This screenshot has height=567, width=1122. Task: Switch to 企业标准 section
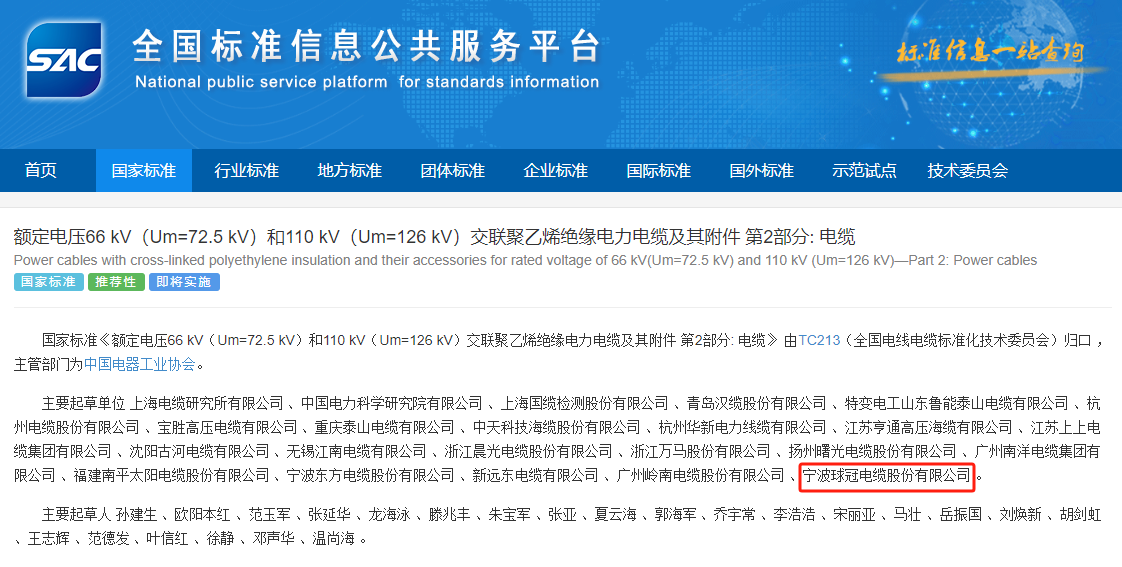coord(556,170)
